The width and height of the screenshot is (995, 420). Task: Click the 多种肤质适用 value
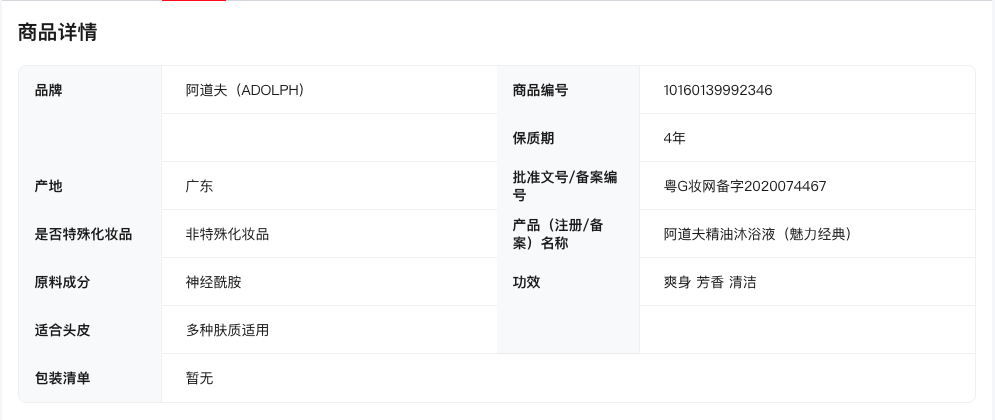click(x=227, y=330)
